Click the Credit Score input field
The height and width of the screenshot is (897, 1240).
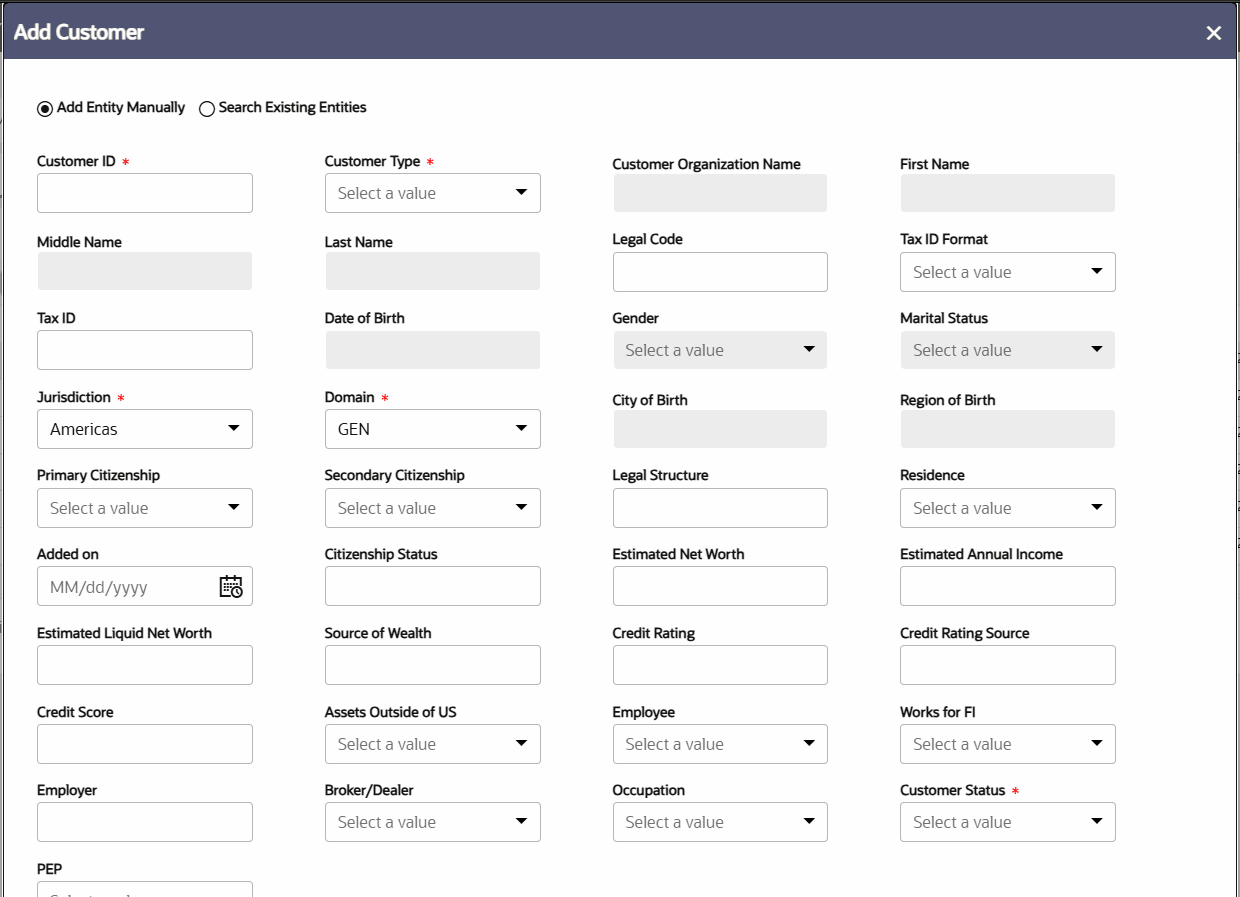click(x=145, y=744)
